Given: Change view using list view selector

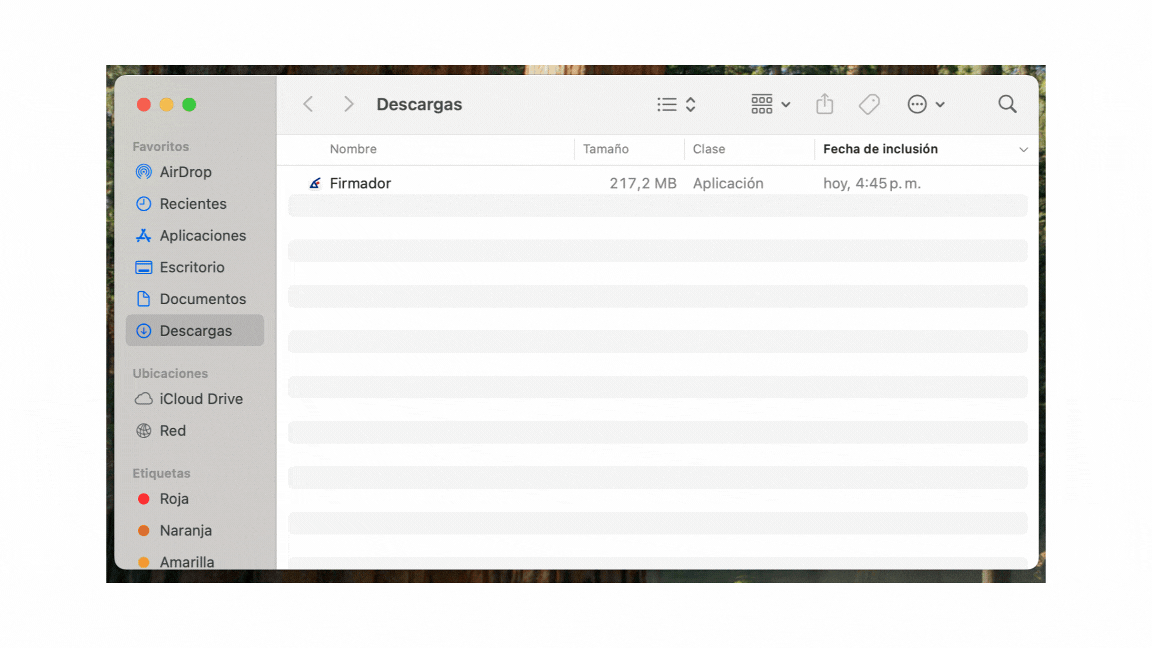Looking at the screenshot, I should click(x=676, y=104).
